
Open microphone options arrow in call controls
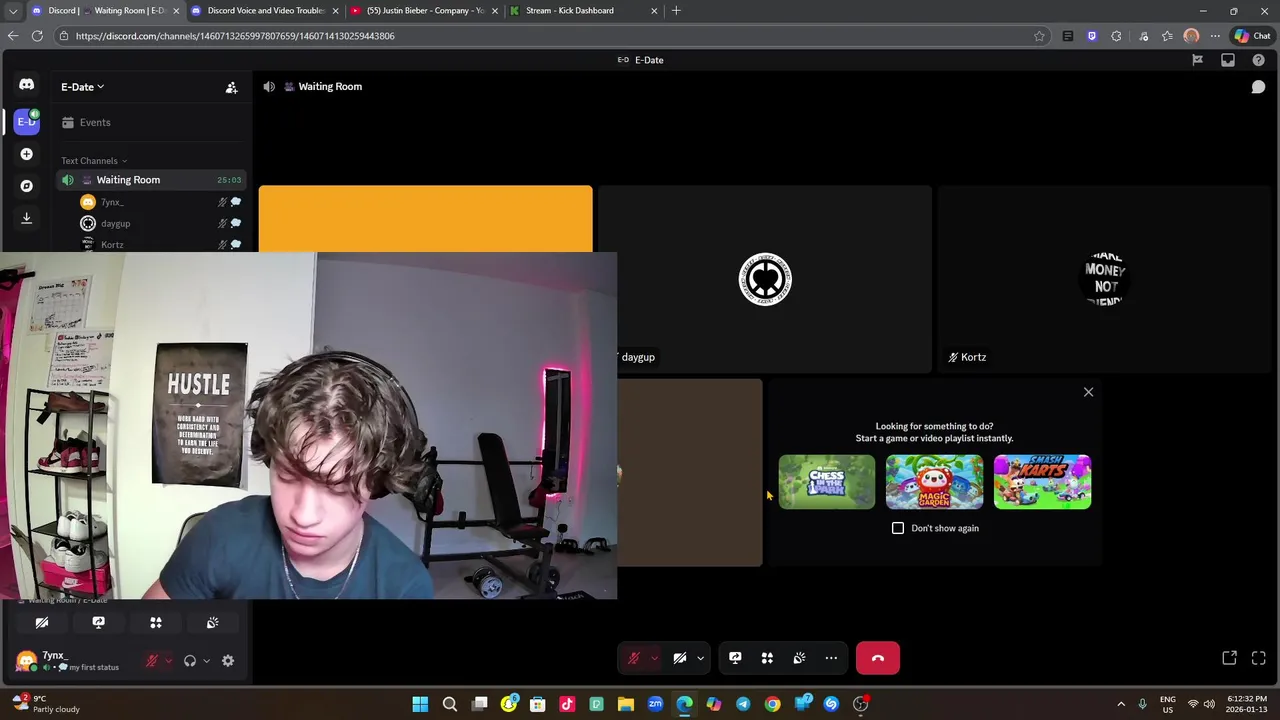click(x=654, y=658)
